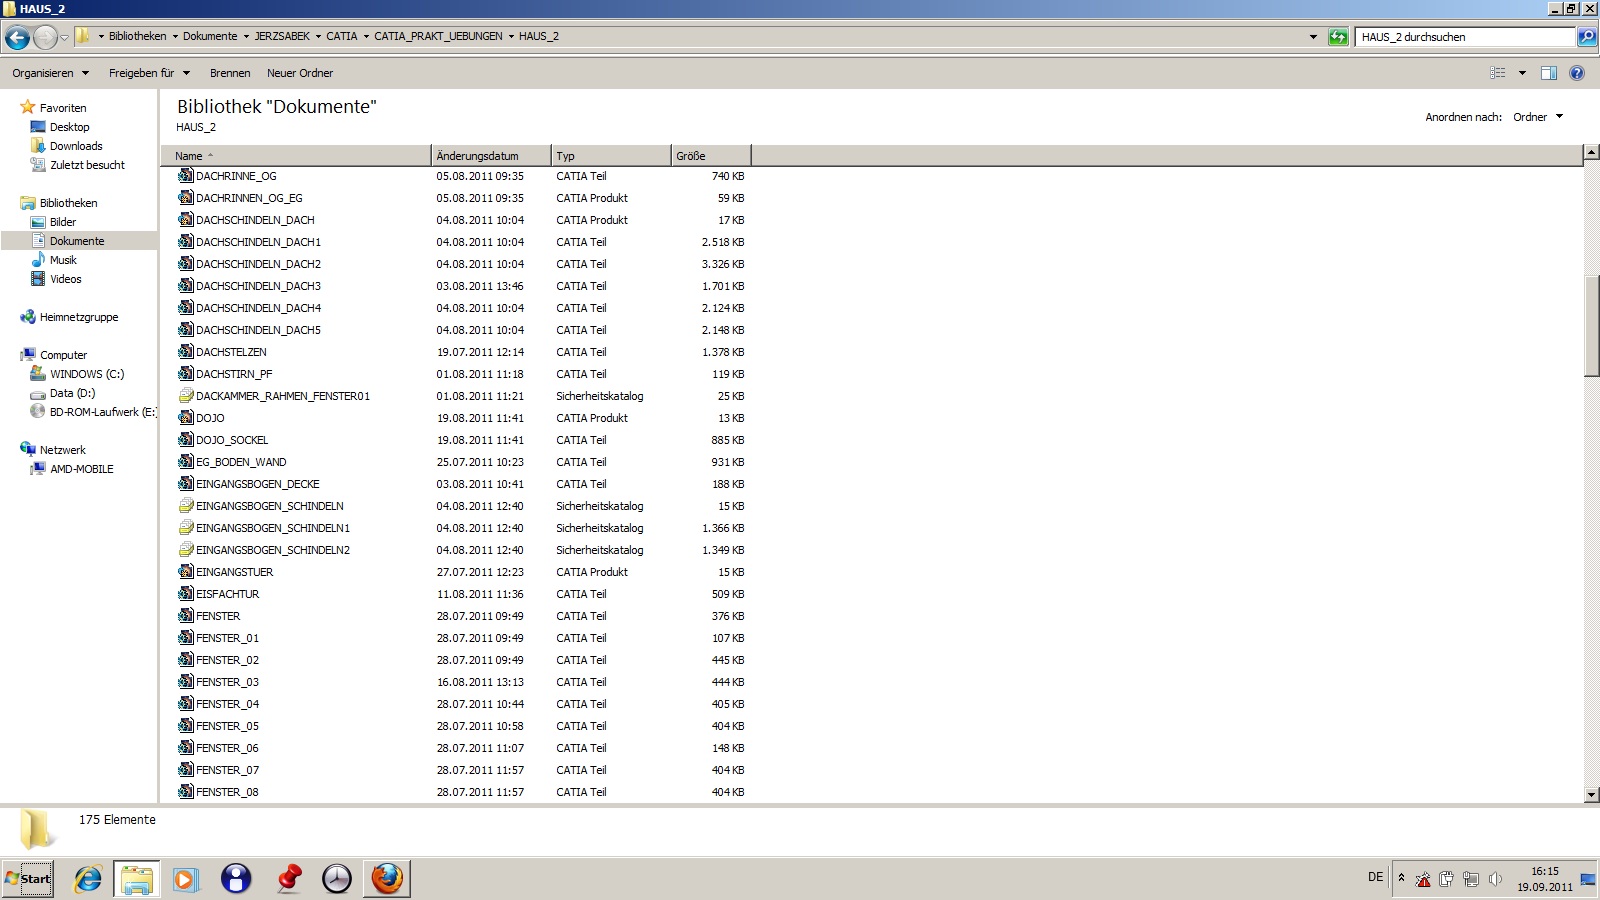Select JERZSABEK in the breadcrumb path

tap(282, 36)
